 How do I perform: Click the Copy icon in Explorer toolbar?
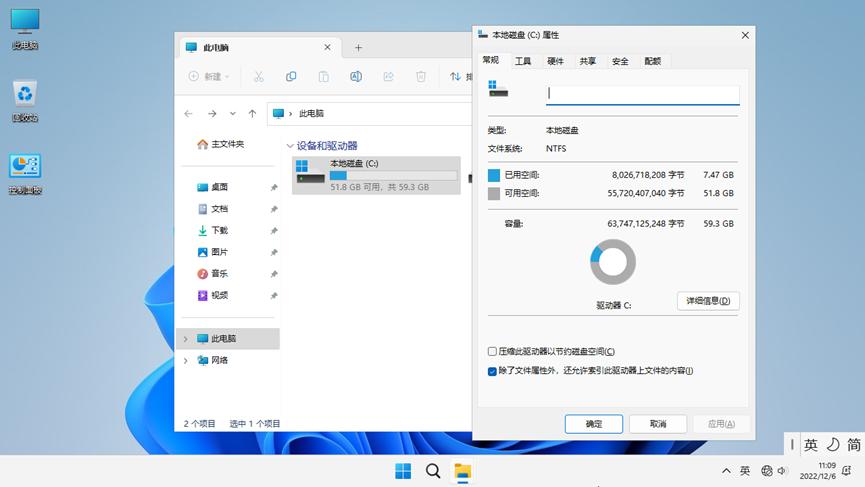click(x=291, y=77)
